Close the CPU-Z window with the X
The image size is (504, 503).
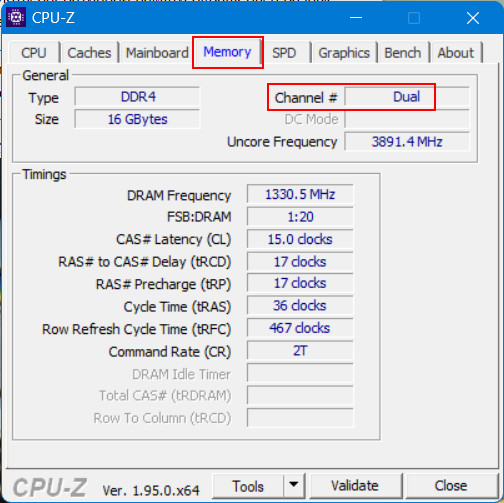click(x=473, y=18)
